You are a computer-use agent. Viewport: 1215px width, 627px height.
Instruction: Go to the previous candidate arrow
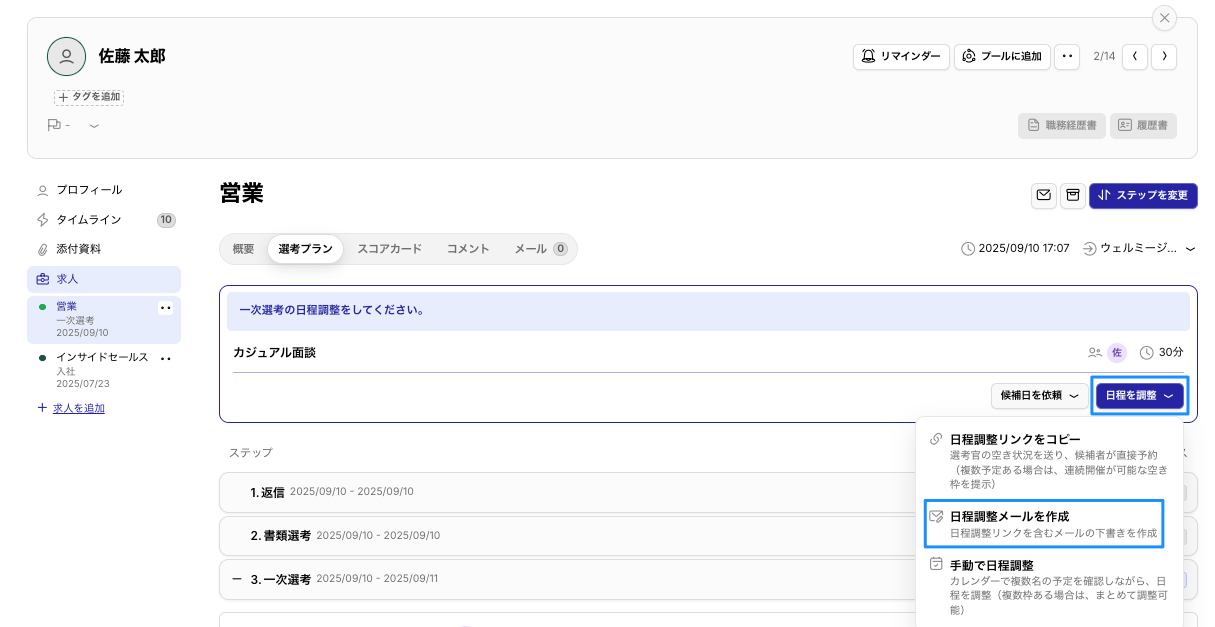click(1134, 57)
